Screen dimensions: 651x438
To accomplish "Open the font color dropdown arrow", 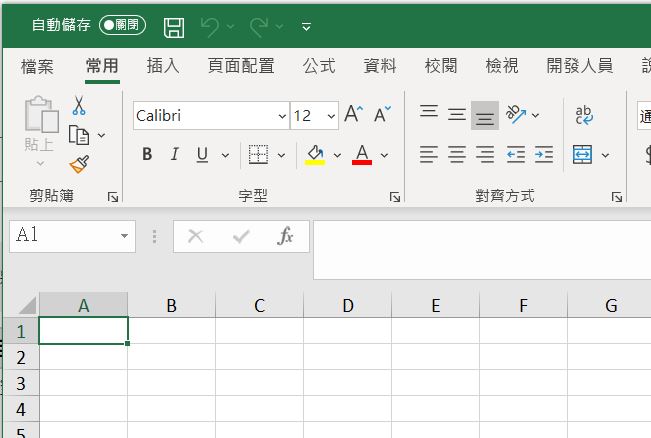I will 384,155.
